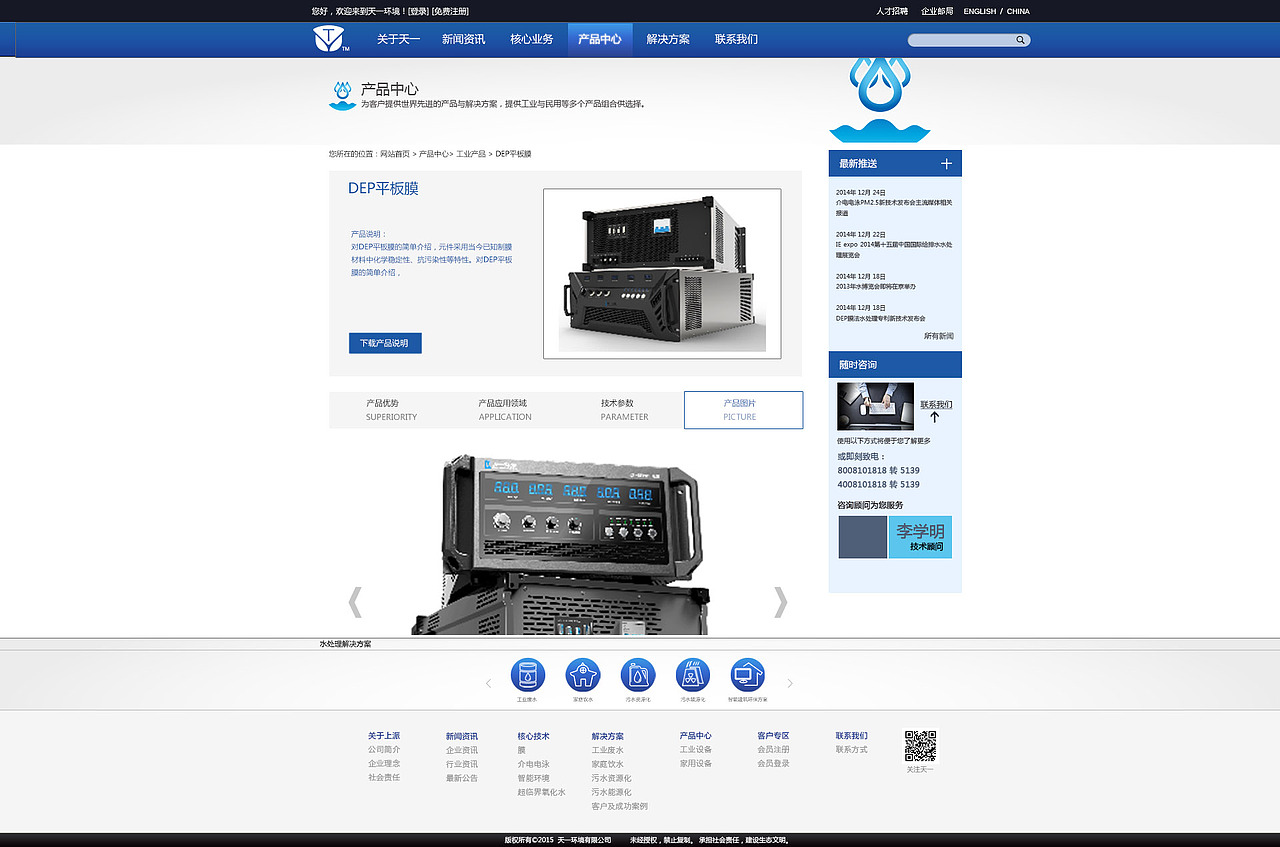Open the 2013年水博览会 news item
The height and width of the screenshot is (847, 1280).
pyautogui.click(x=876, y=287)
